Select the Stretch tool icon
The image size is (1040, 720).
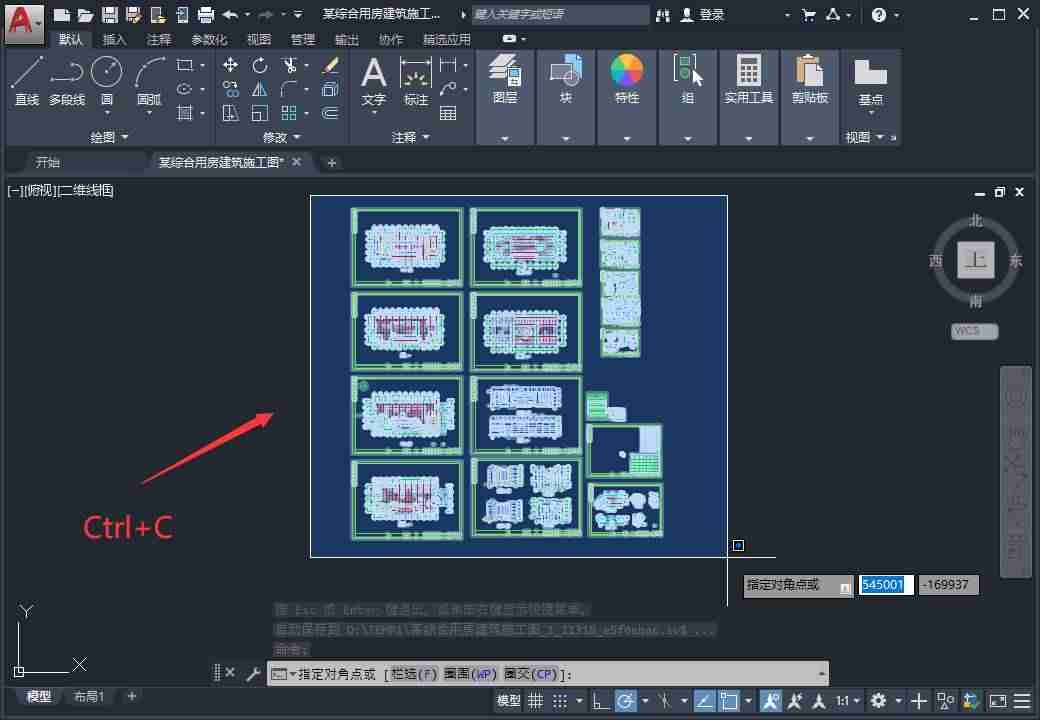point(230,113)
